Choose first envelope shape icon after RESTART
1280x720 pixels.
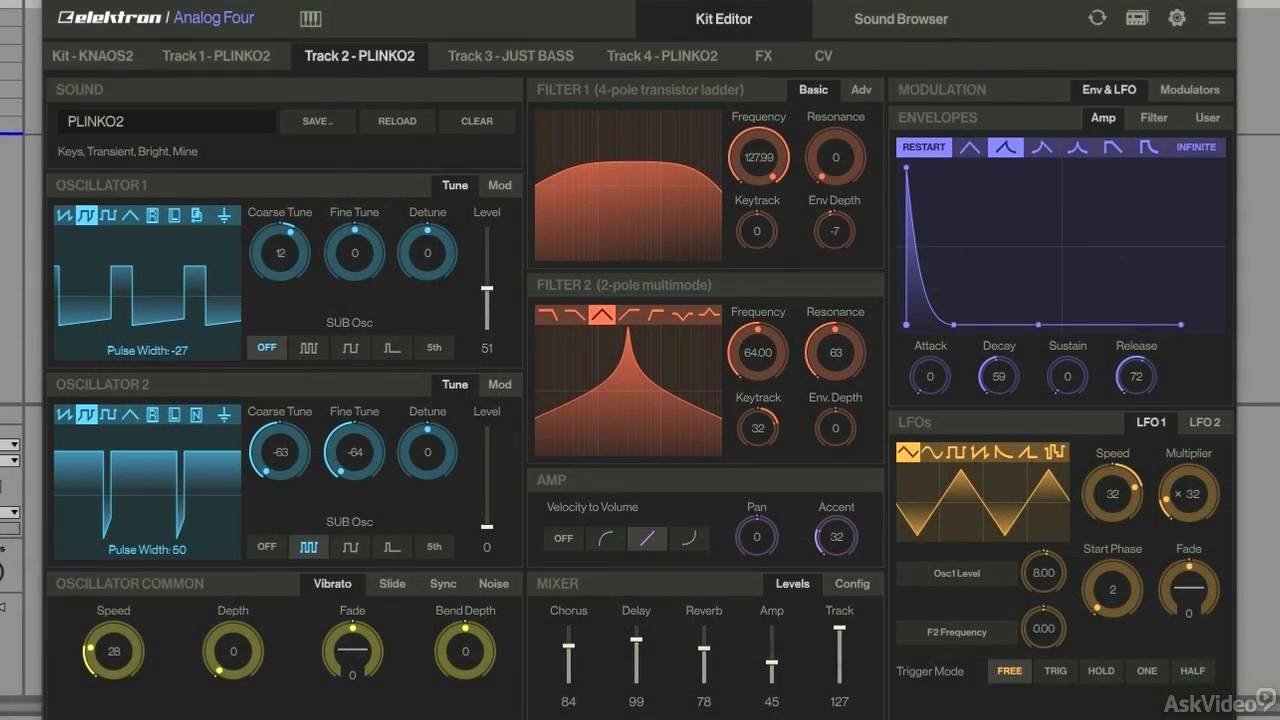970,147
